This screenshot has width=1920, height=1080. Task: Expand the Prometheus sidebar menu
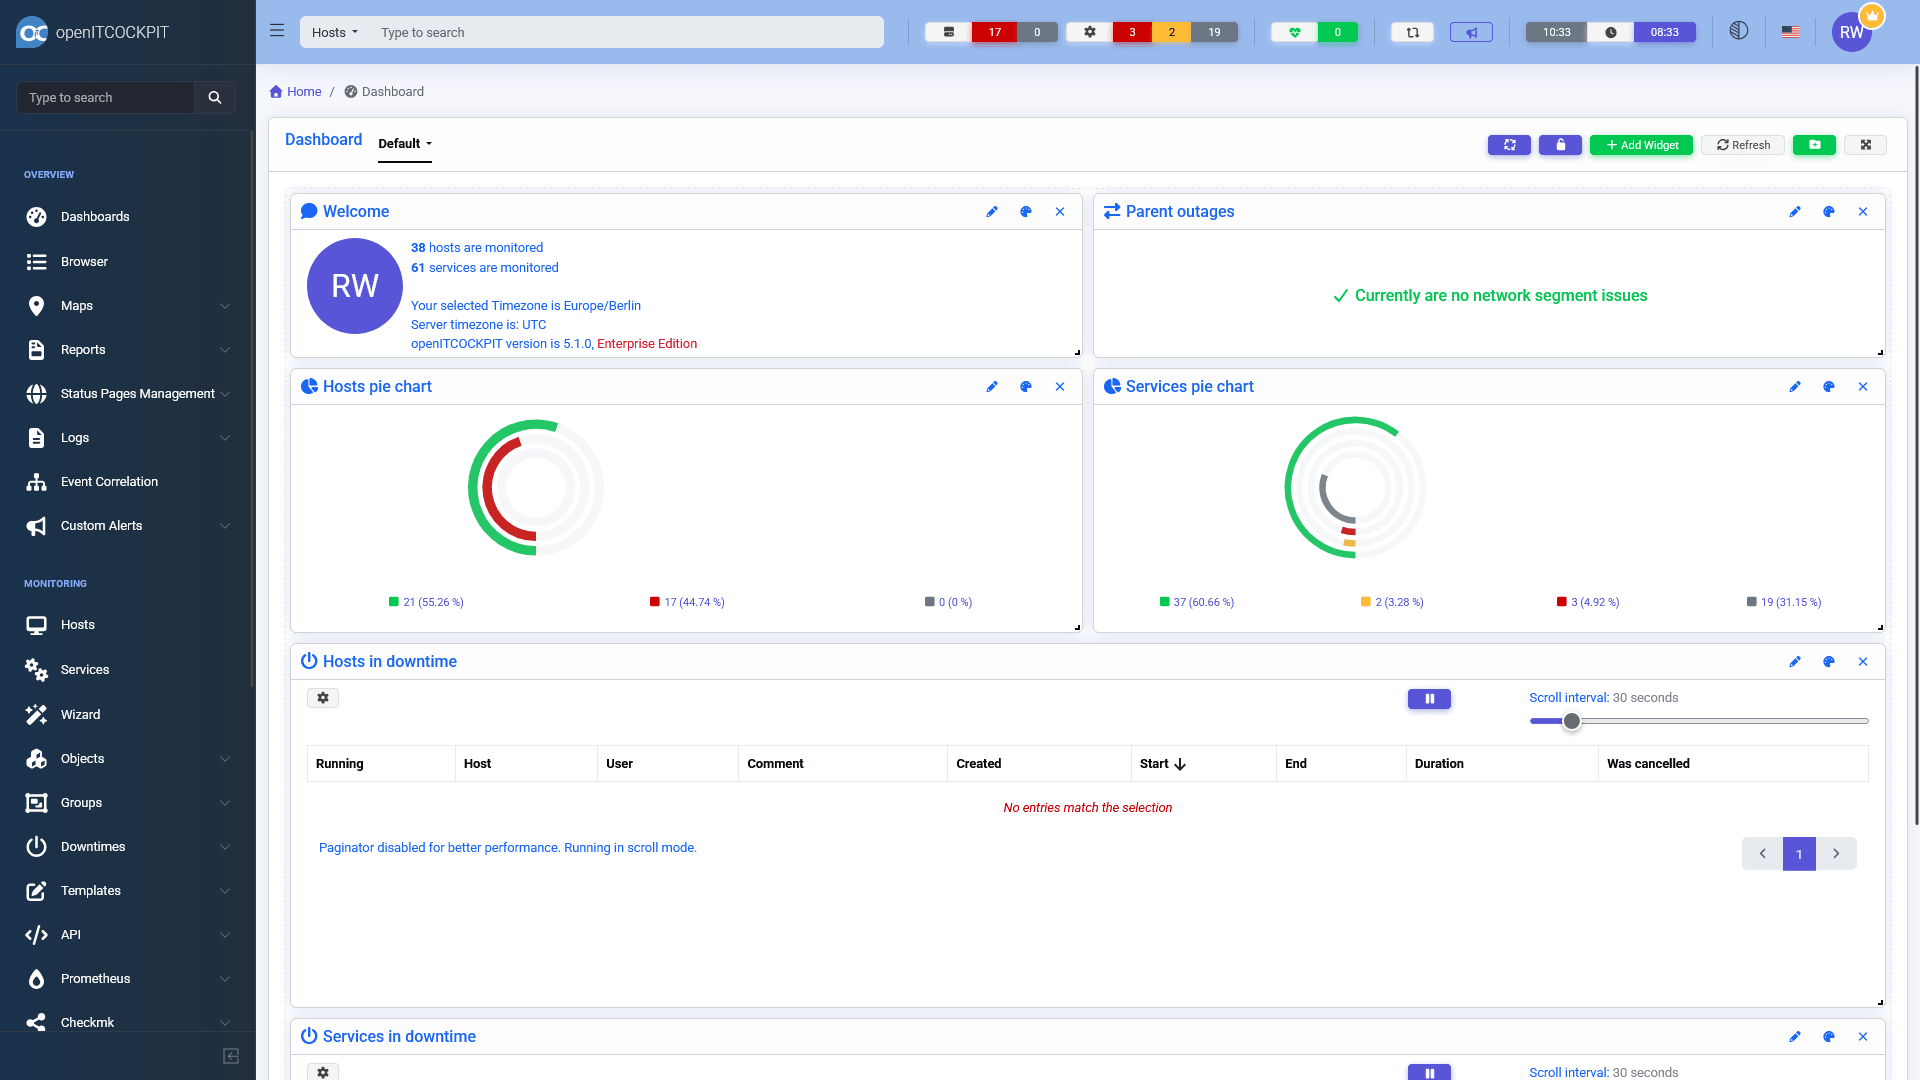[x=128, y=979]
